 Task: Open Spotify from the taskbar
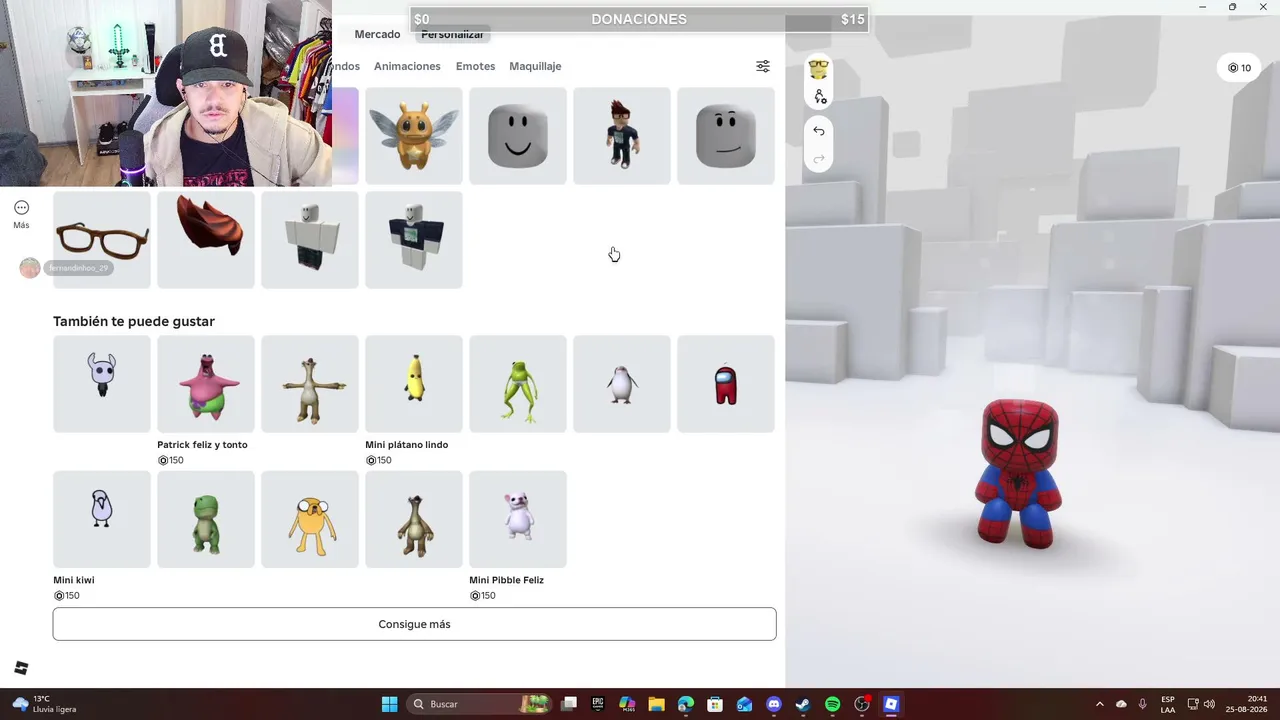pyautogui.click(x=832, y=704)
